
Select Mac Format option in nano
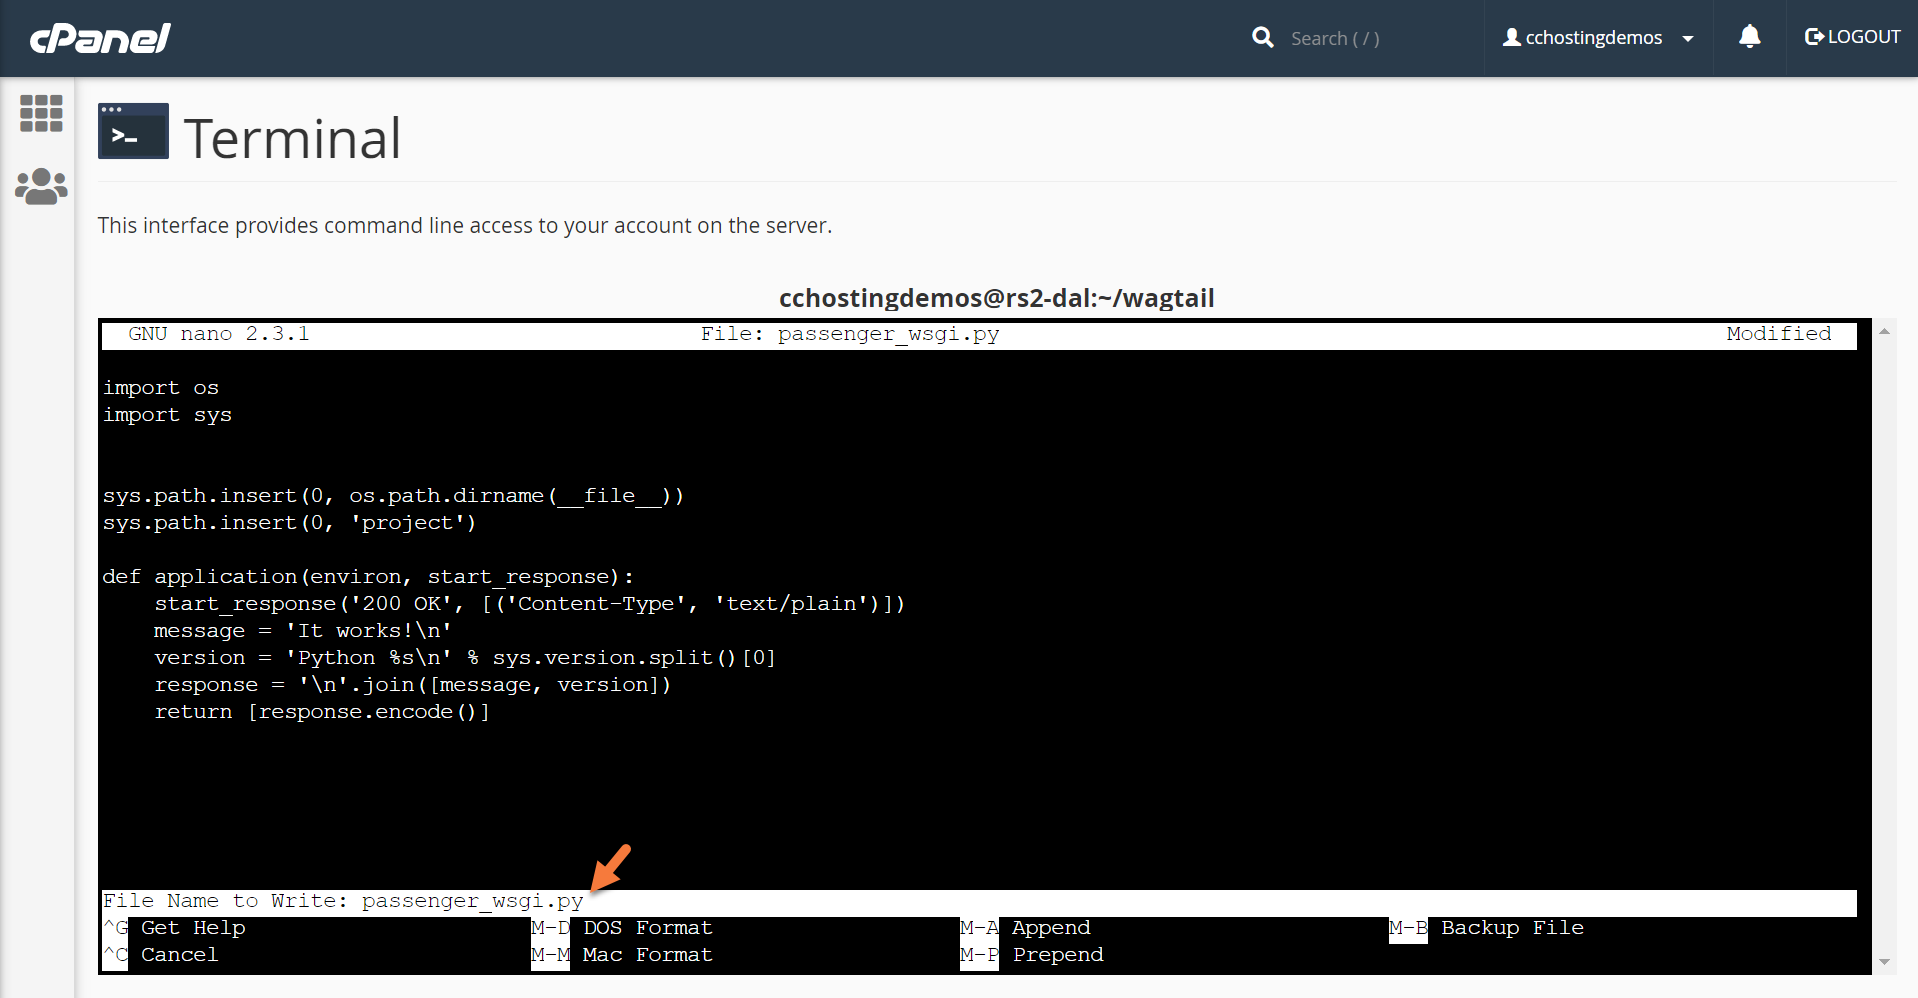647,955
